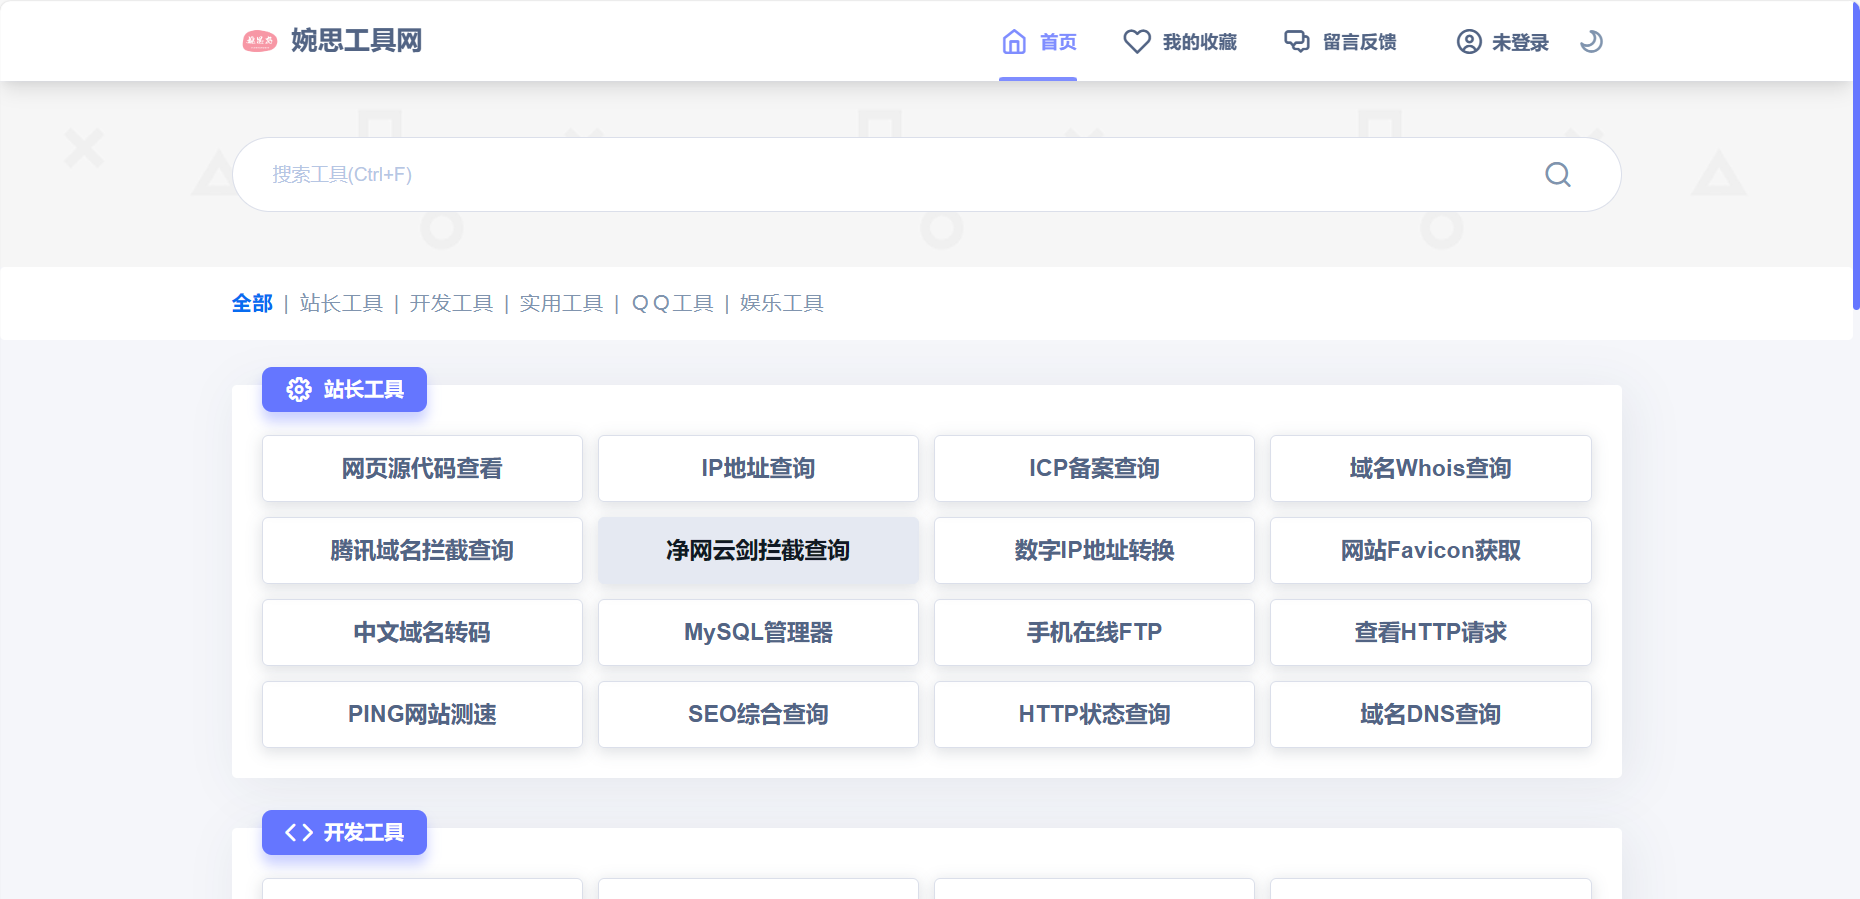
Task: Filter by 实用工具 category
Action: tap(561, 303)
